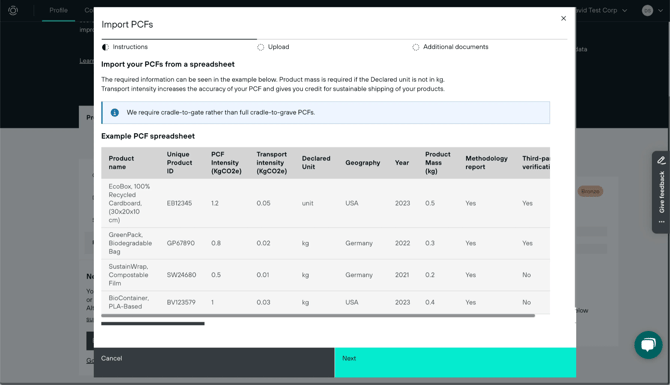Click the Bronze badge in background page
Screen dimensions: 670x385
coord(590,191)
